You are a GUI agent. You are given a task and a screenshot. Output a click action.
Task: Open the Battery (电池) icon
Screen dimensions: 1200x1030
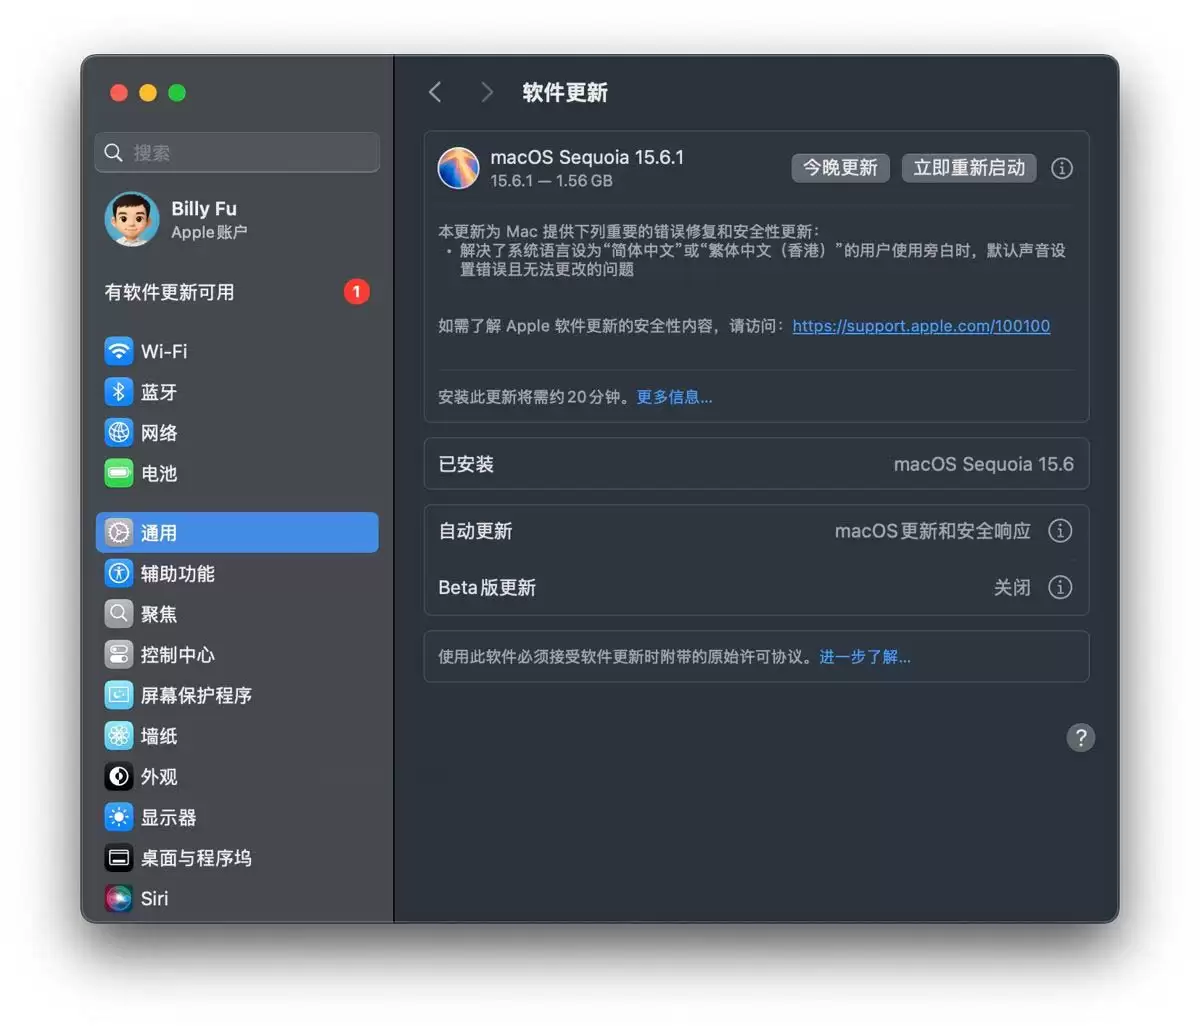119,473
